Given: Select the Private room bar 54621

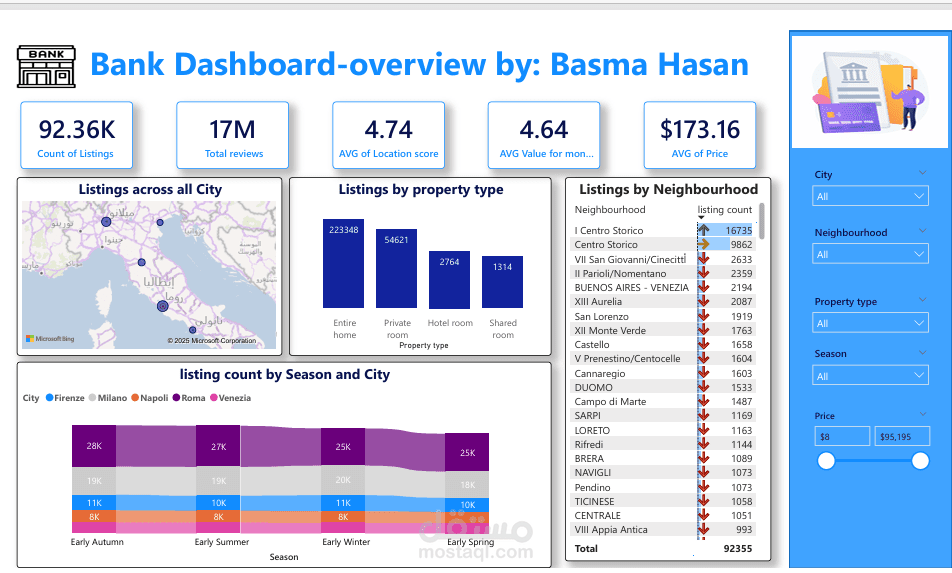Looking at the screenshot, I should pyautogui.click(x=396, y=268).
